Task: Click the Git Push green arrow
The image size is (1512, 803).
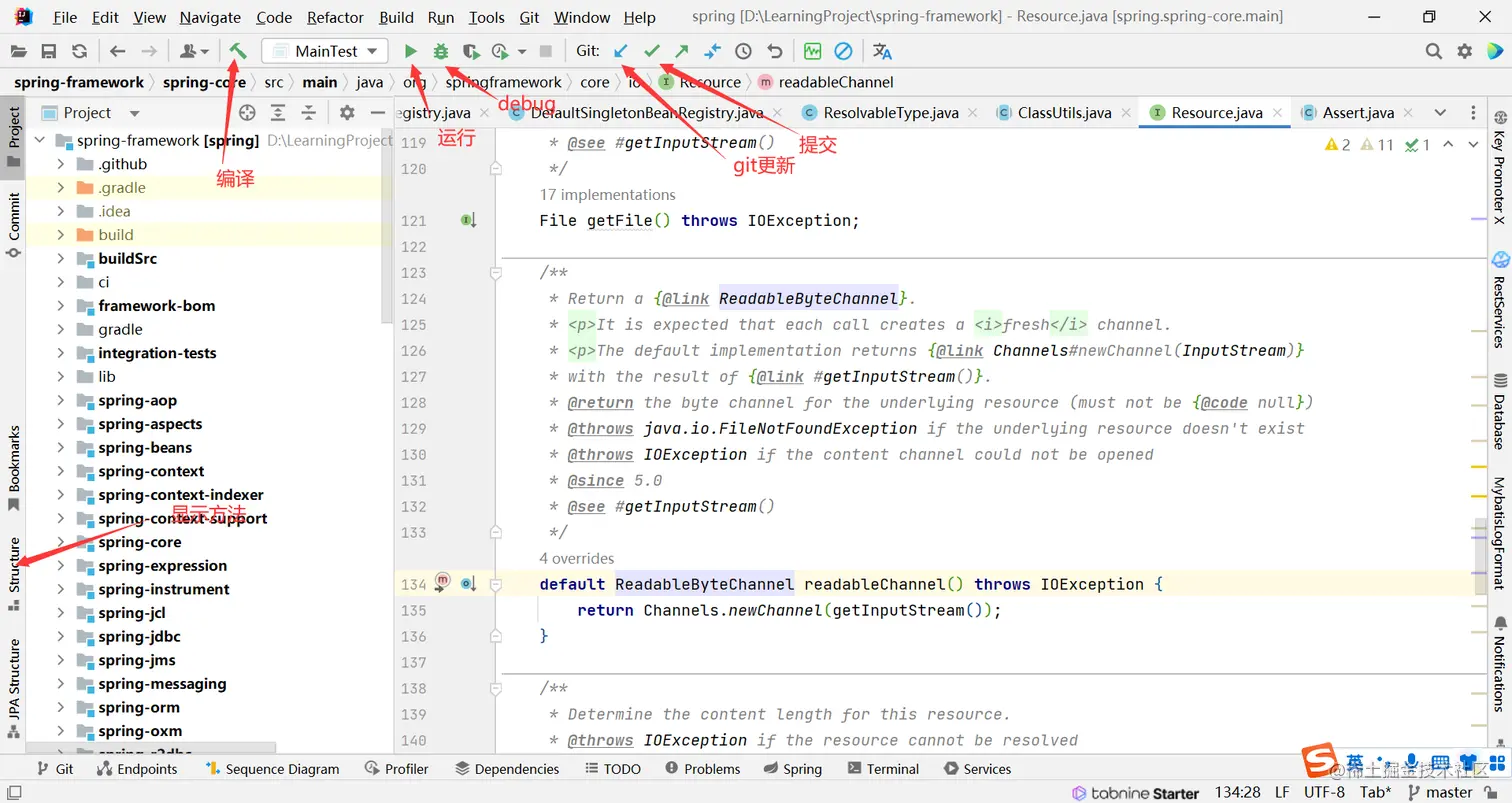Action: pos(682,51)
